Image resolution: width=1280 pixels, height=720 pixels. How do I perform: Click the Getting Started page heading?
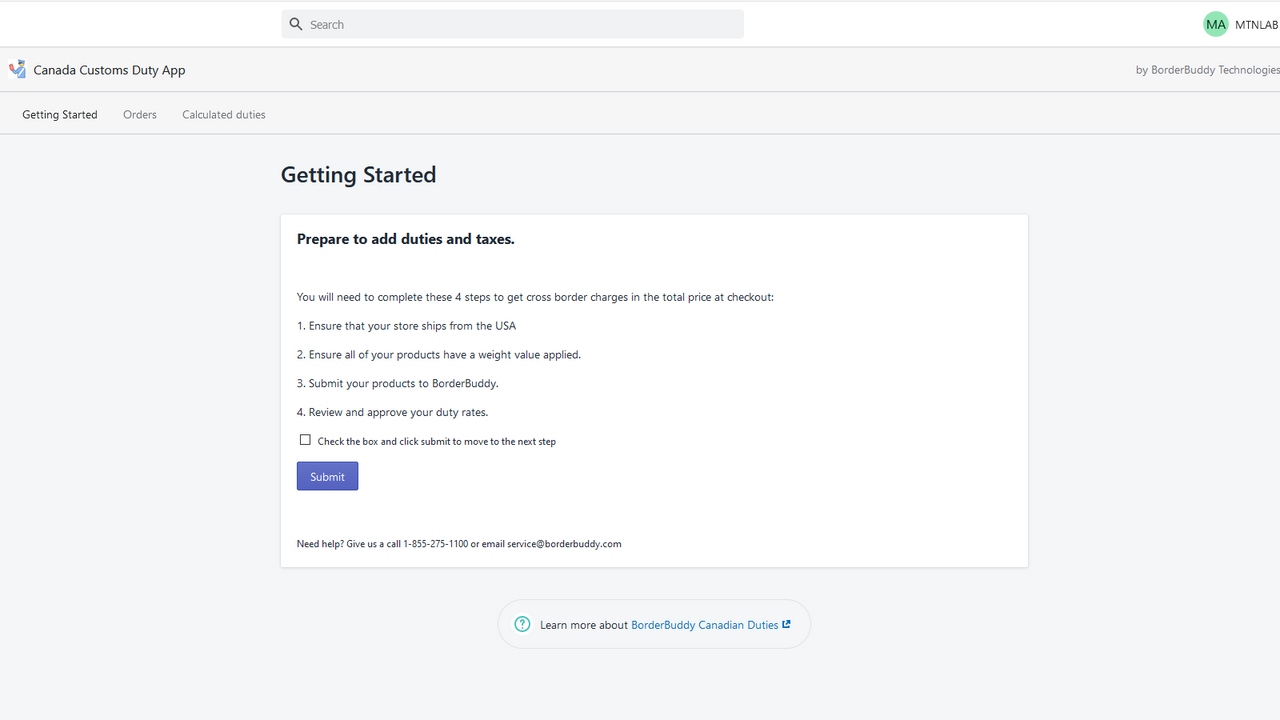[358, 175]
